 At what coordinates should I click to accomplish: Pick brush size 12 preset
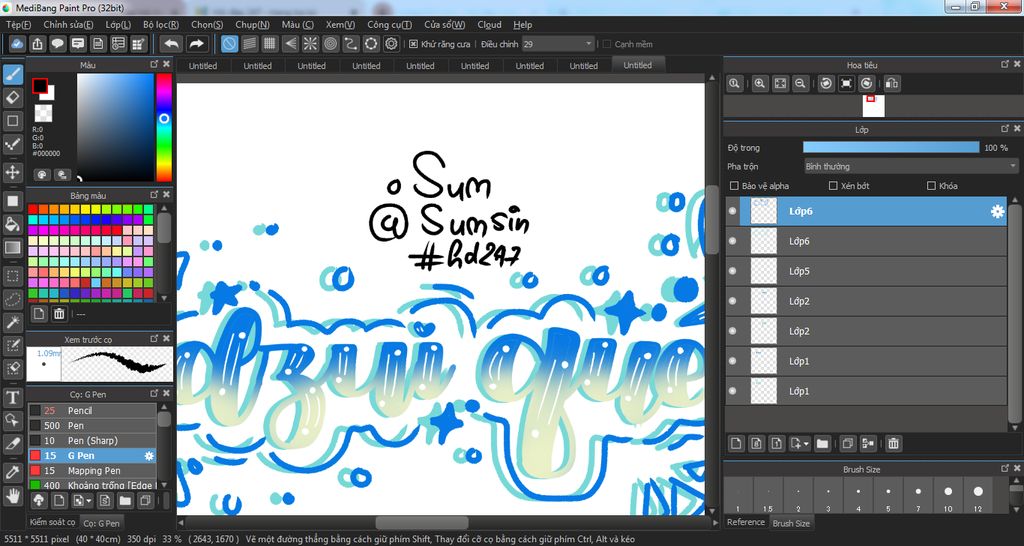click(x=978, y=496)
